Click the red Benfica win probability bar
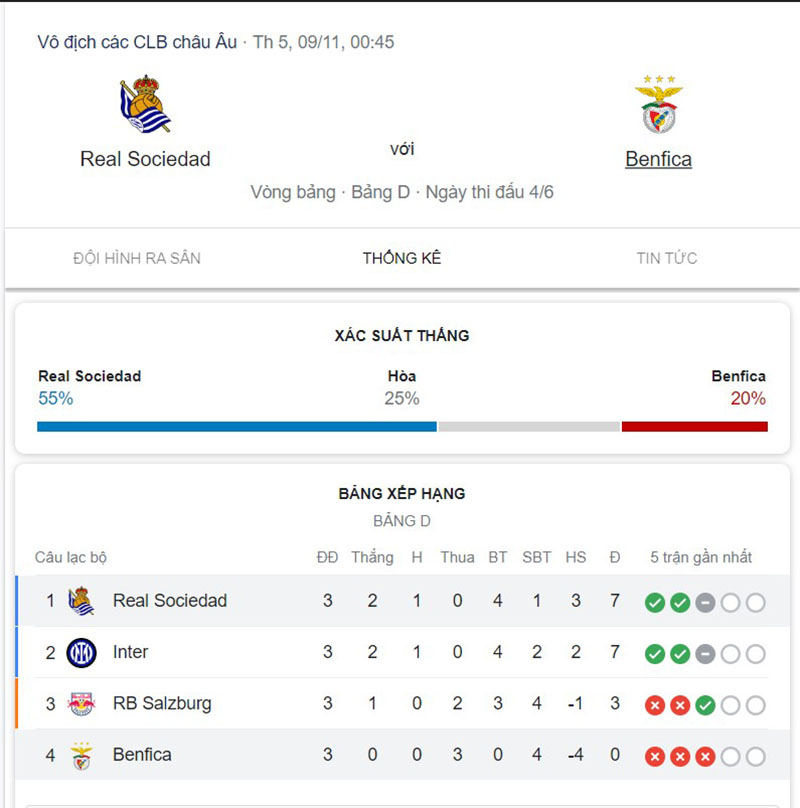 click(694, 426)
